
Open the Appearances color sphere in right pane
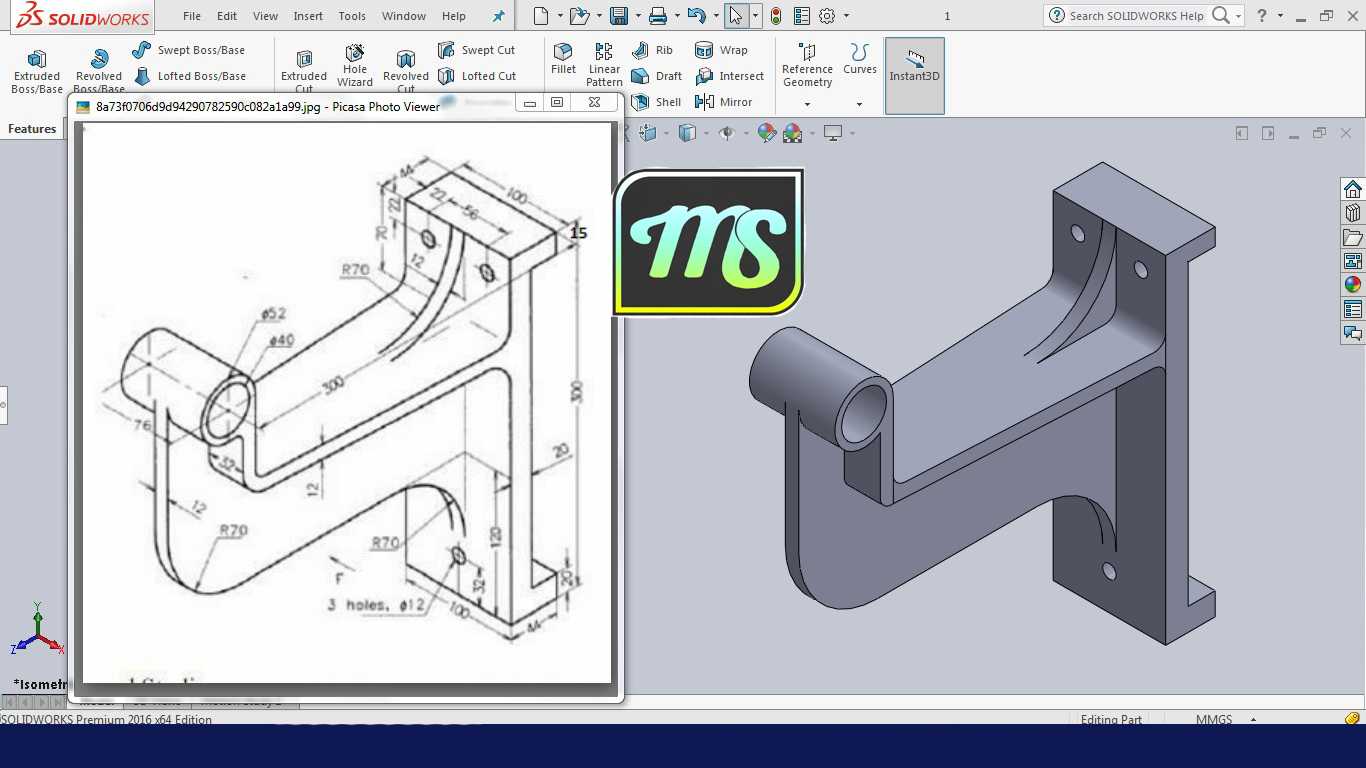(x=1353, y=284)
